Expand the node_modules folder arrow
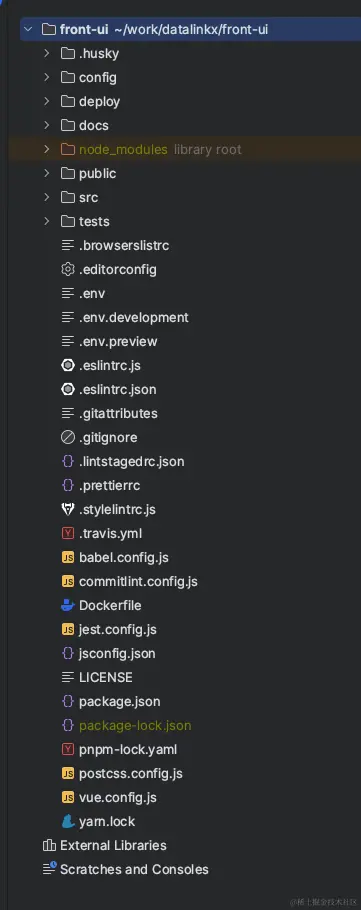The width and height of the screenshot is (361, 910). pyautogui.click(x=47, y=149)
